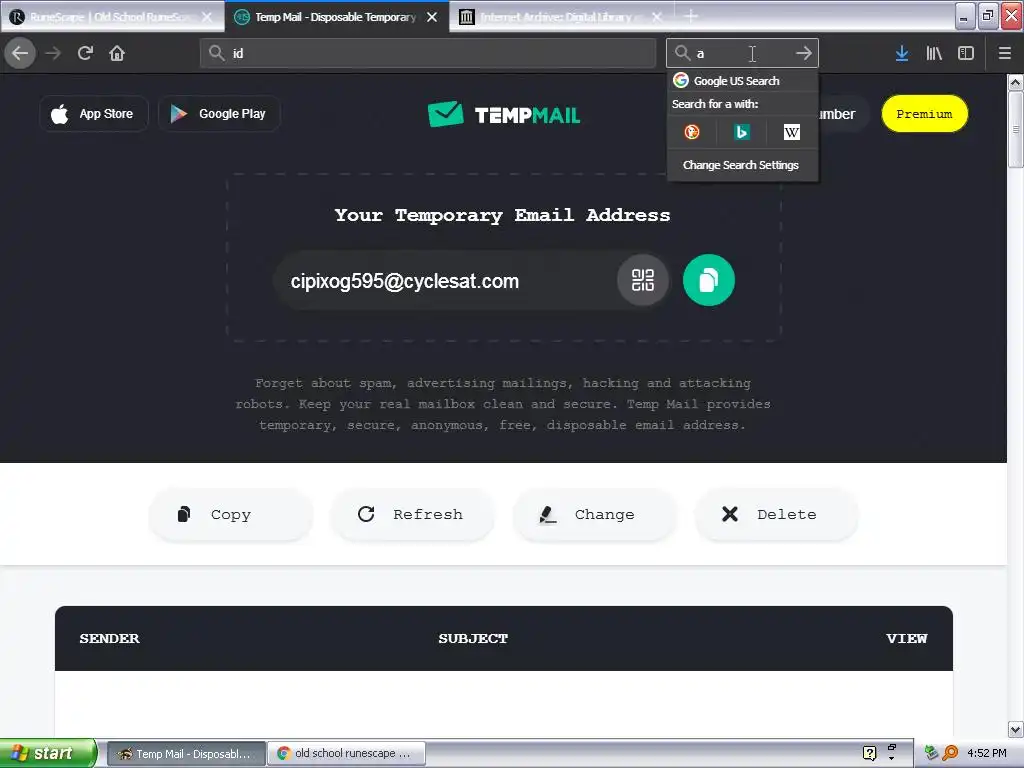Click the Copy button below the banner

pos(231,515)
